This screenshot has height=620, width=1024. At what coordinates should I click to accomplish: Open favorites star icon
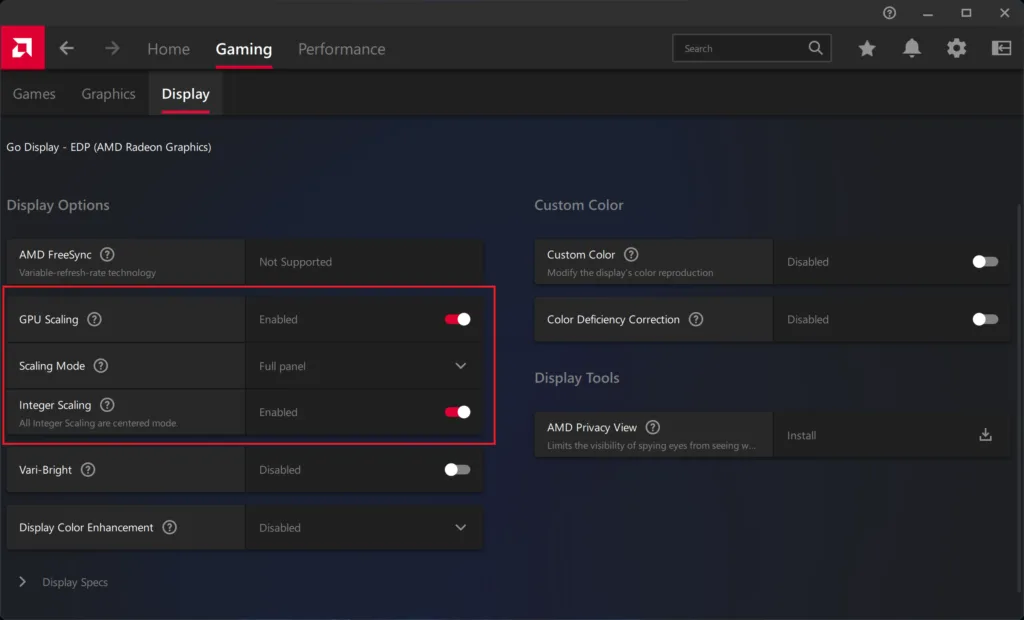pos(867,48)
